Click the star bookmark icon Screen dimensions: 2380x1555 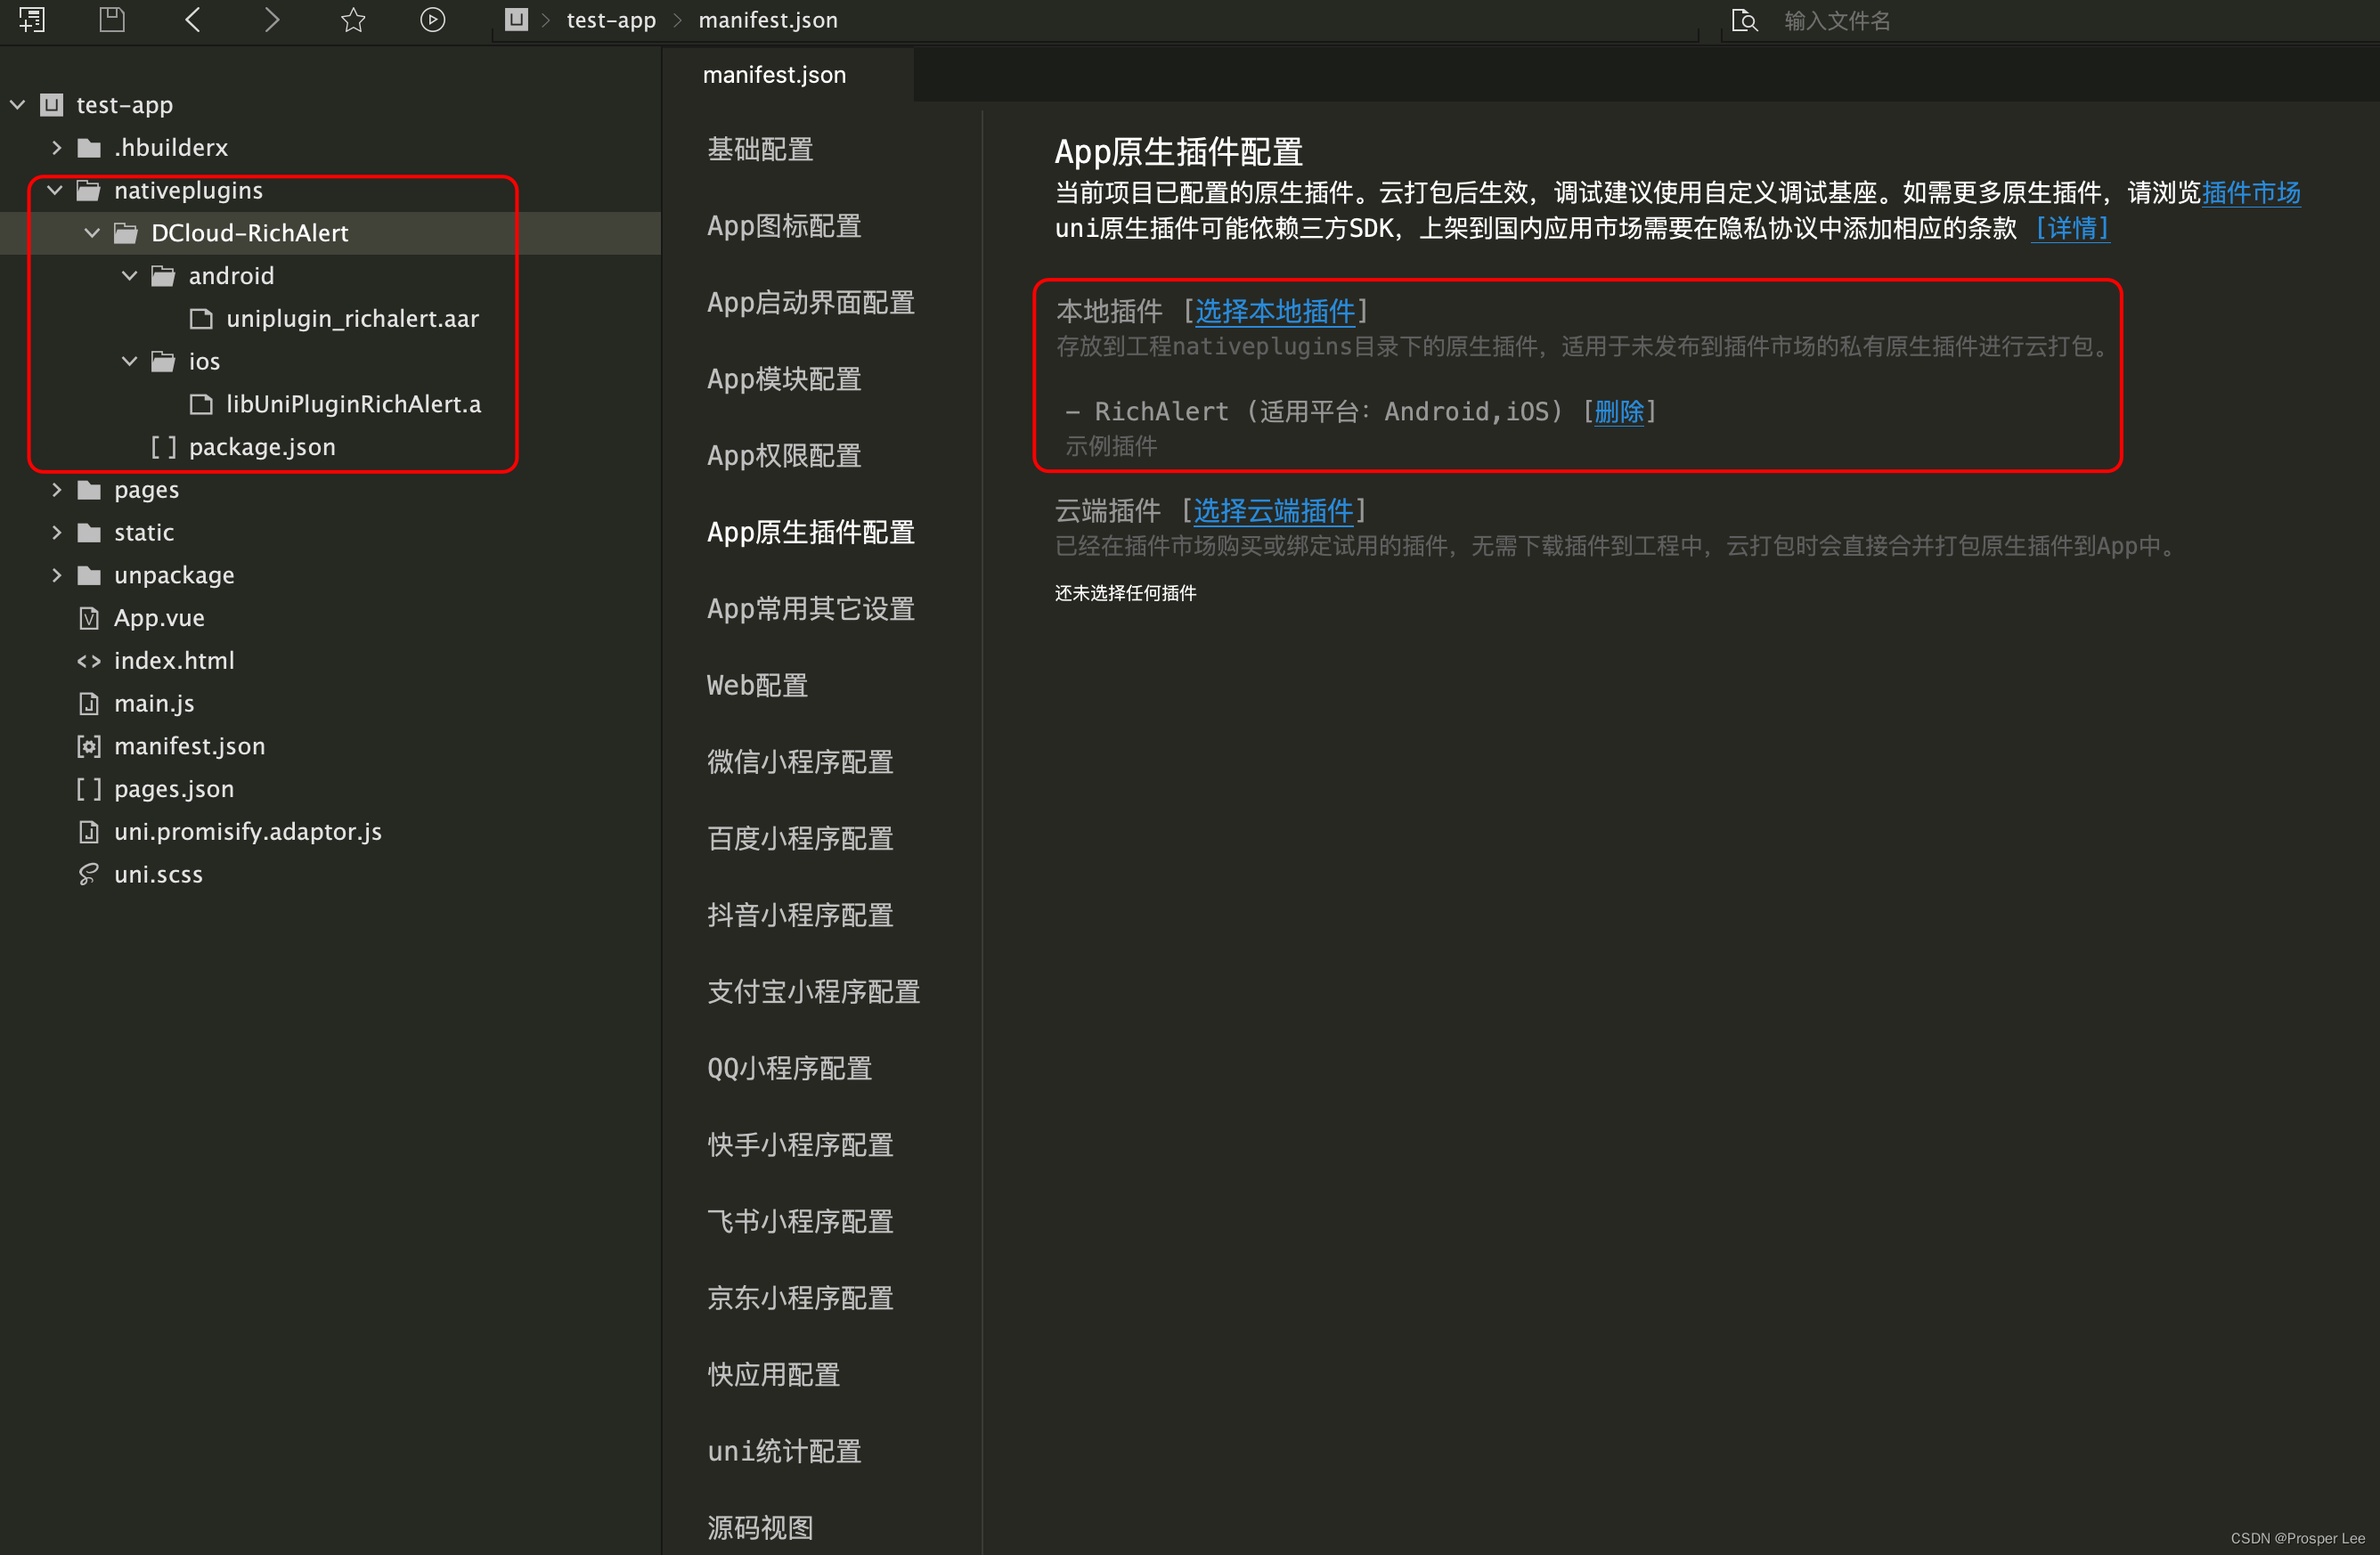point(353,20)
